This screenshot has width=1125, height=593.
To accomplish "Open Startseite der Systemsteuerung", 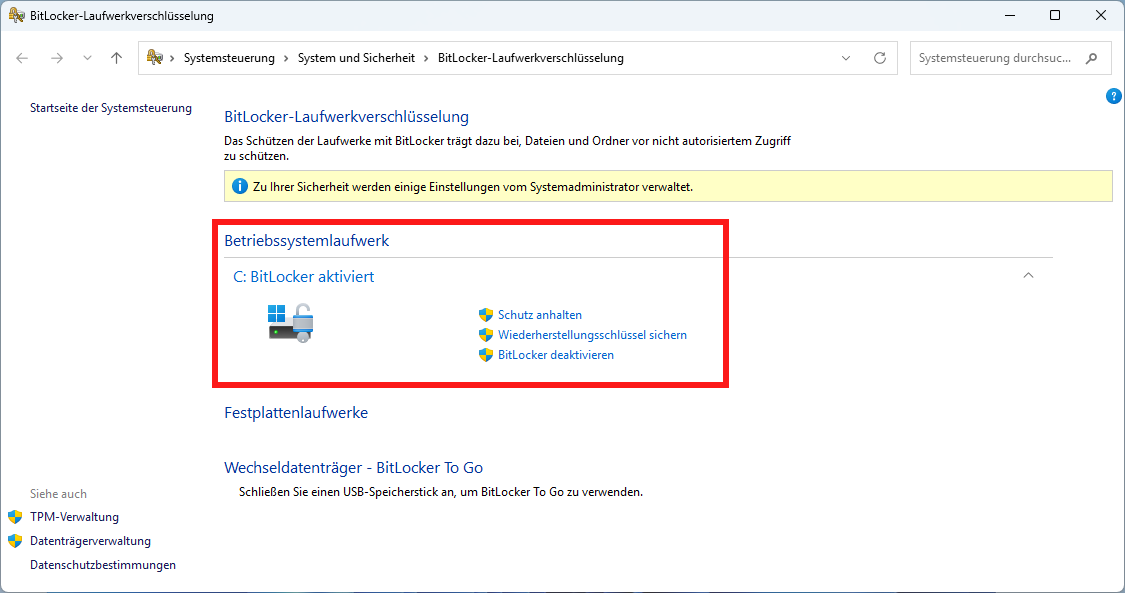I will tap(110, 108).
